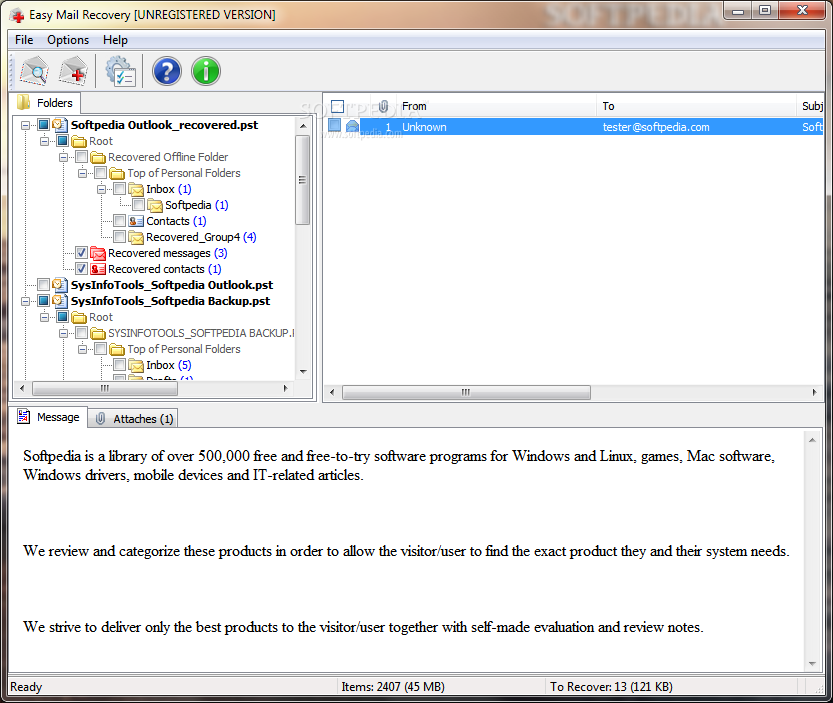The height and width of the screenshot is (703, 833).
Task: Click the 'Ready' status bar text
Action: 26,687
